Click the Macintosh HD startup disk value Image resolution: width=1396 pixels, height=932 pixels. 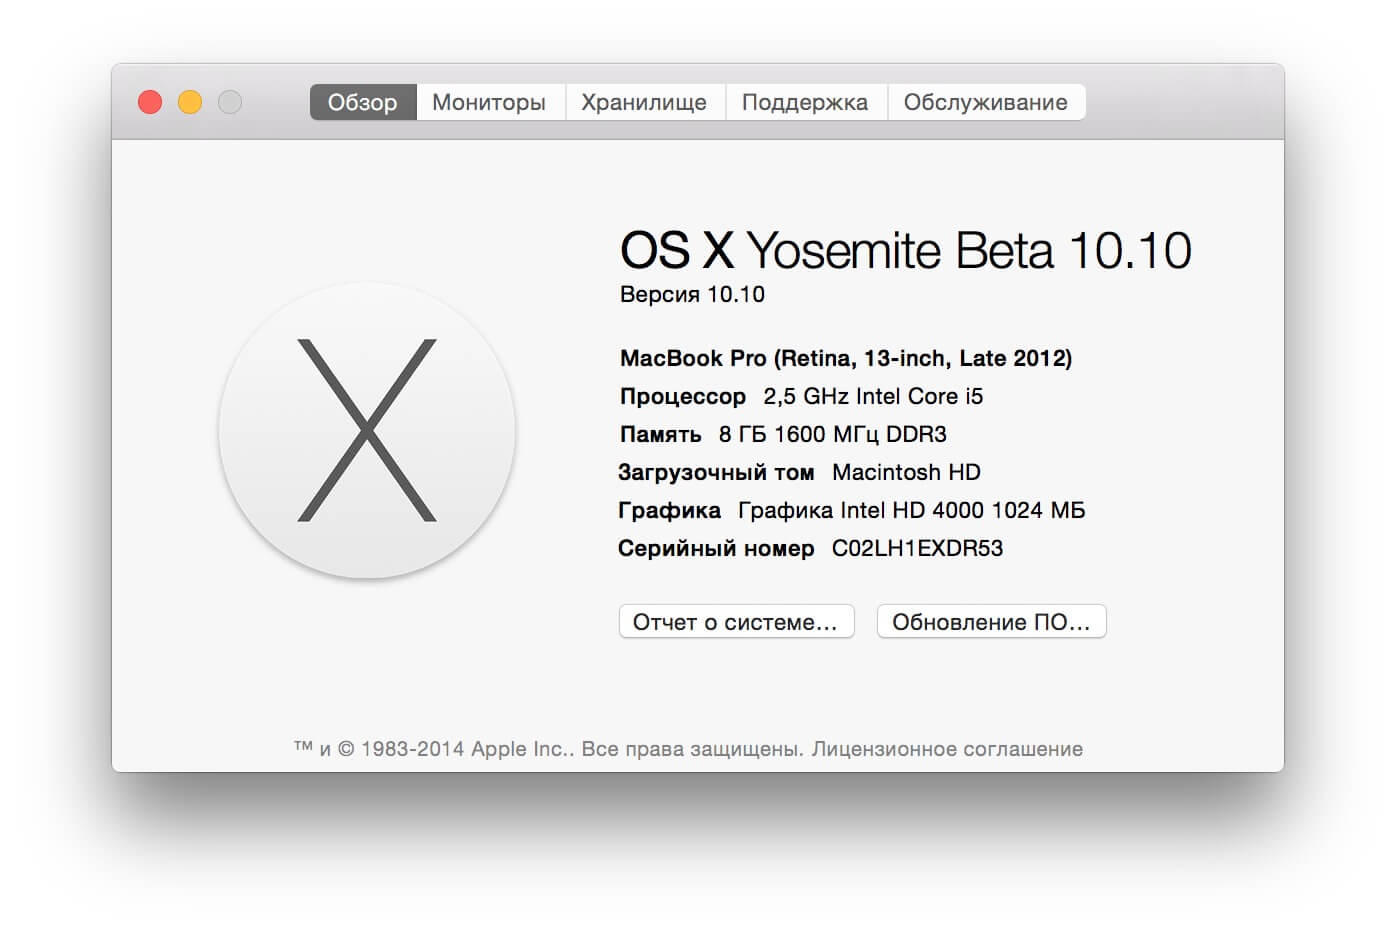906,472
